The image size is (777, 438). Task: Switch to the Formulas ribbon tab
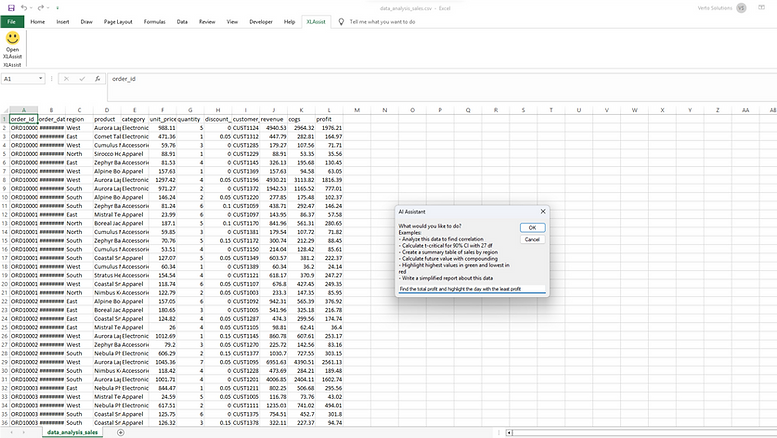pyautogui.click(x=155, y=22)
